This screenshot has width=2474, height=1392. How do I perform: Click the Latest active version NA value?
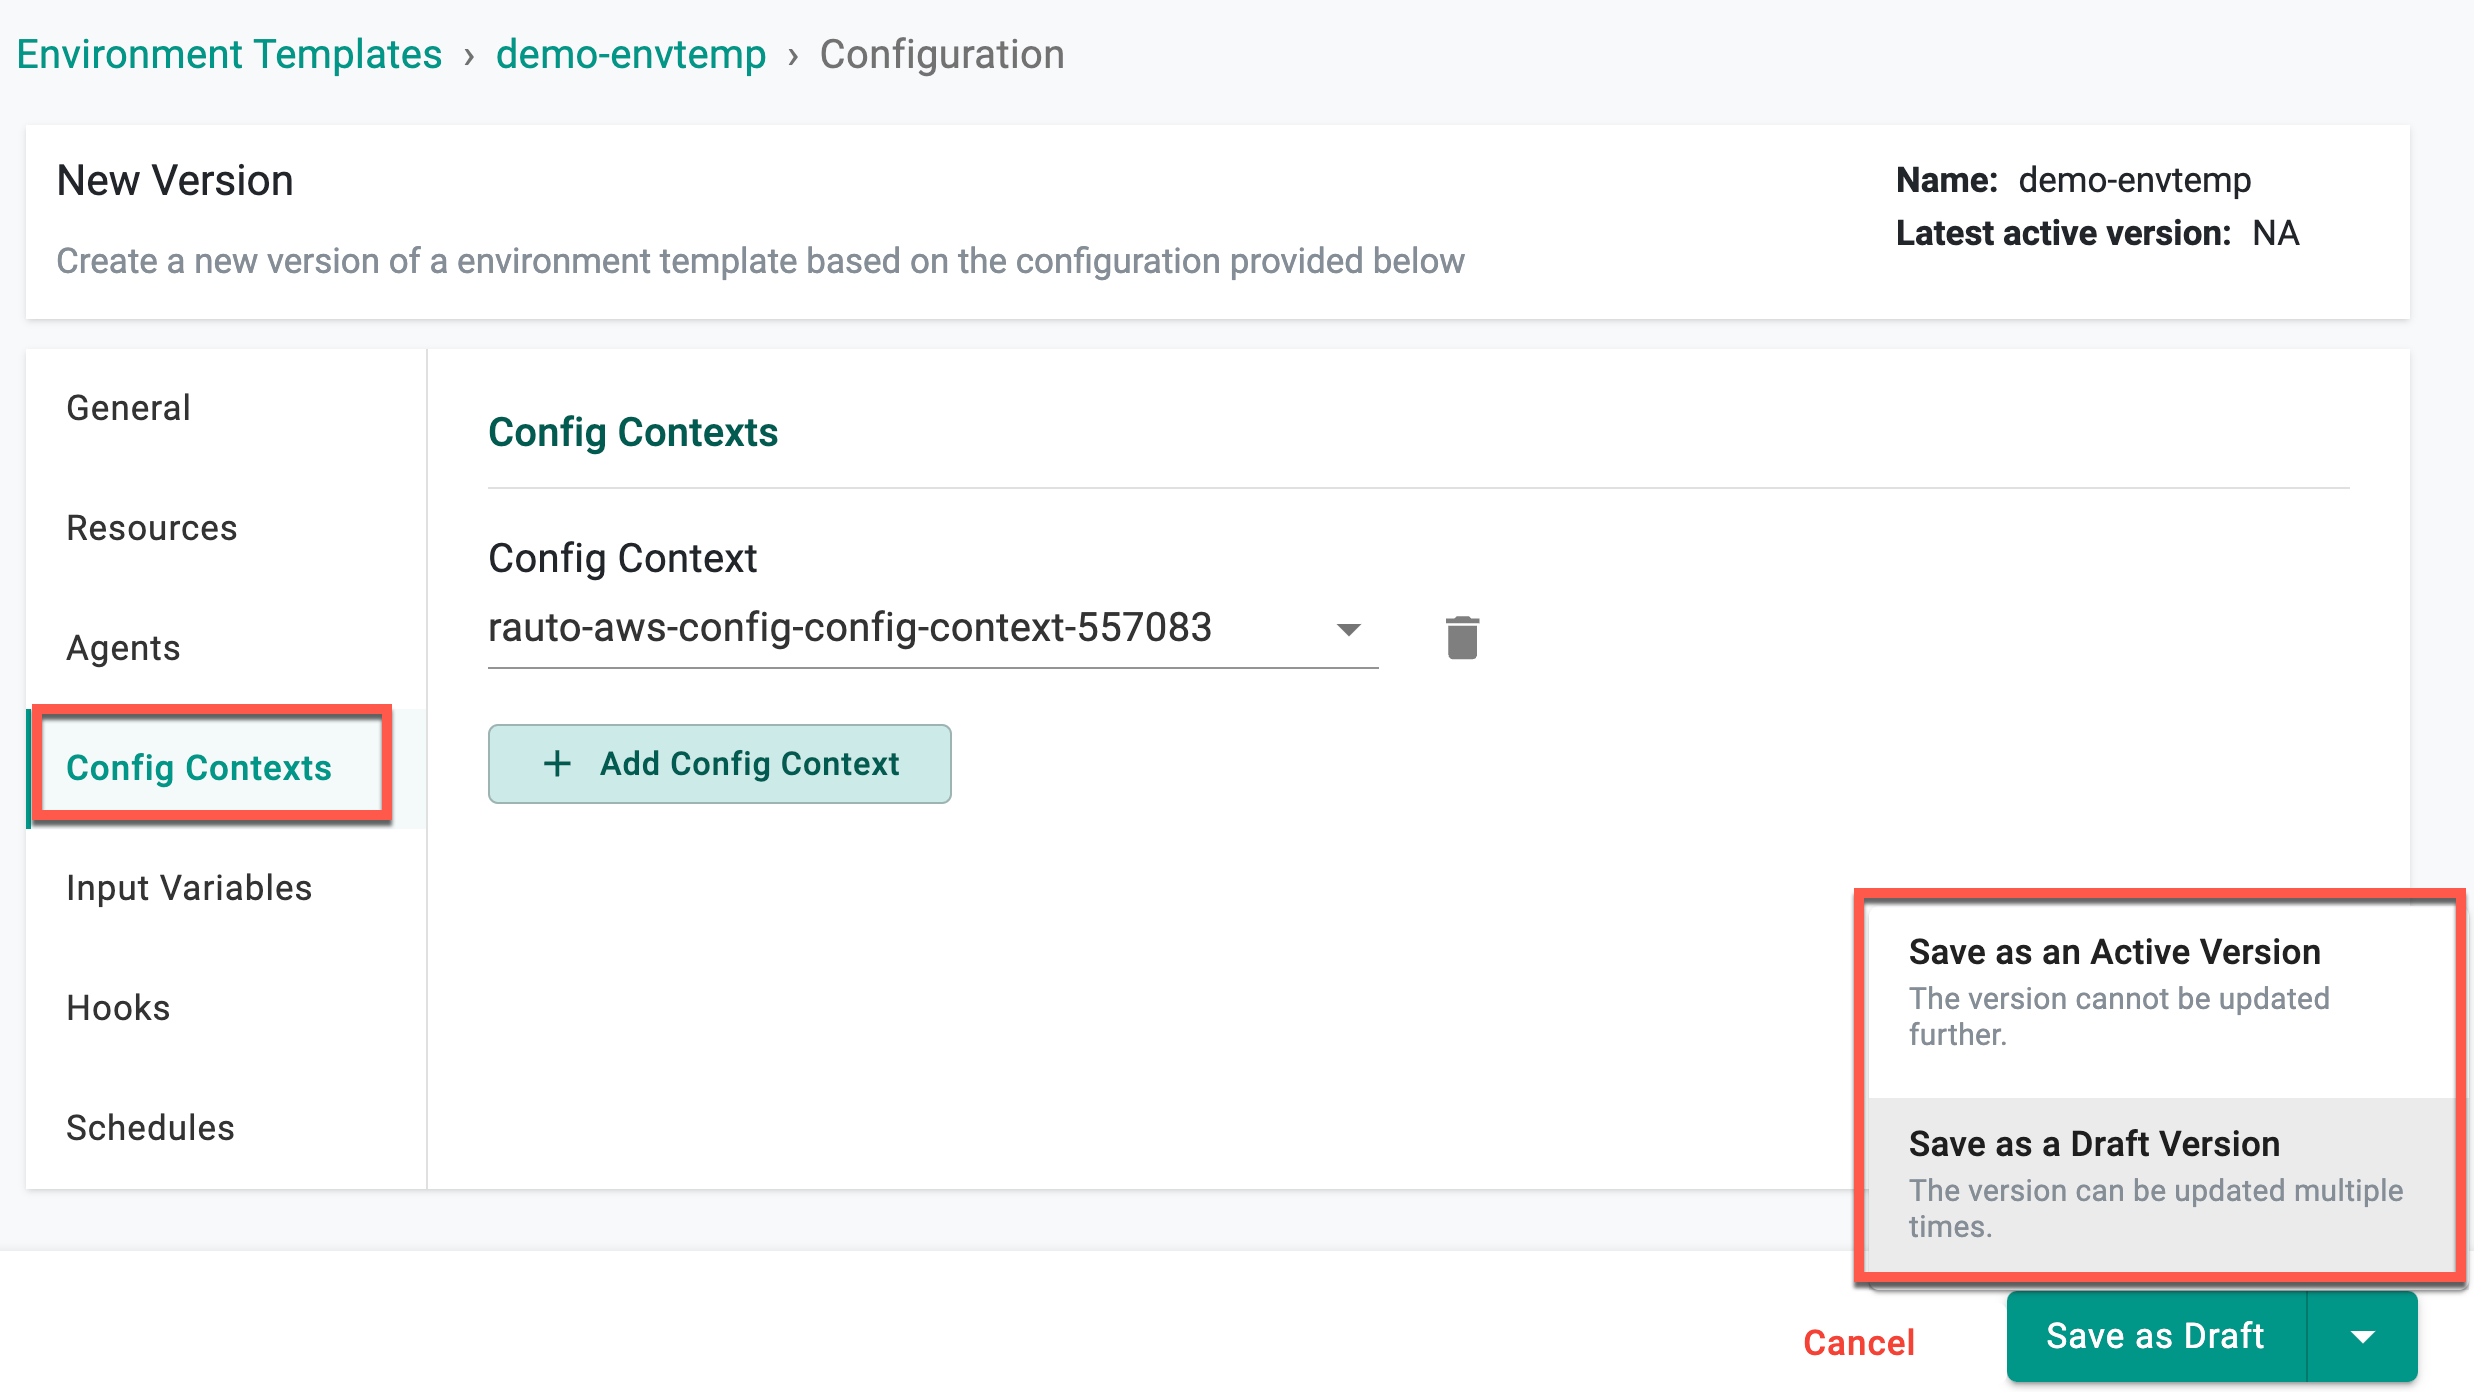pos(2275,233)
